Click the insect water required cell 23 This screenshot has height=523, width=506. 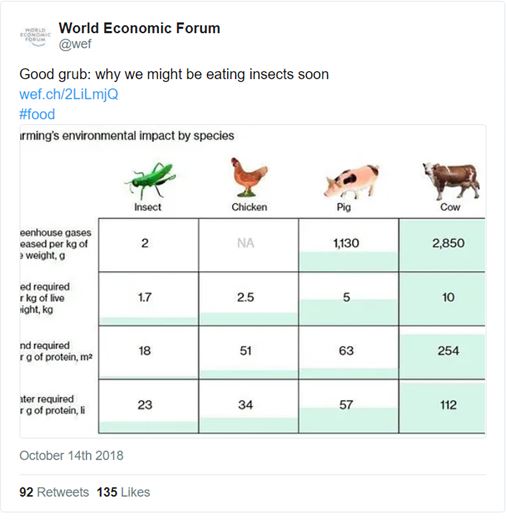click(x=148, y=406)
